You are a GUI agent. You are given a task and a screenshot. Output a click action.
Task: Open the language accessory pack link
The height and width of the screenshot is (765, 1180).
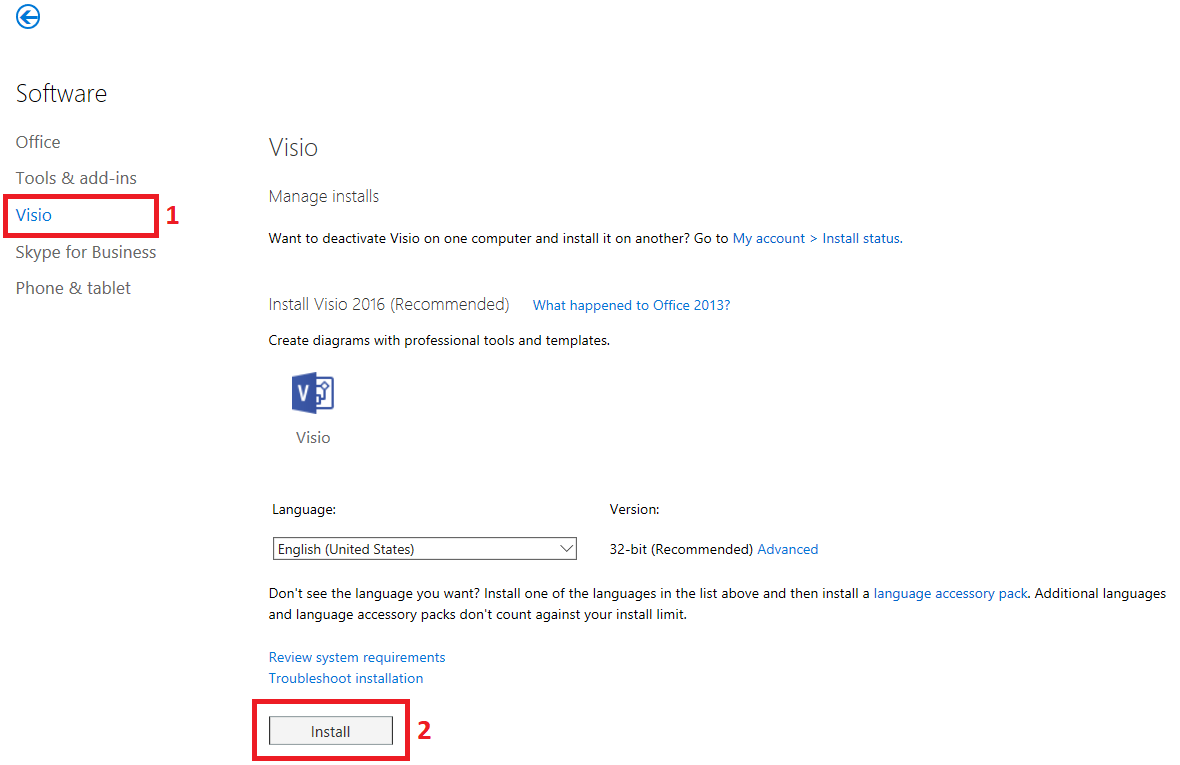(950, 593)
